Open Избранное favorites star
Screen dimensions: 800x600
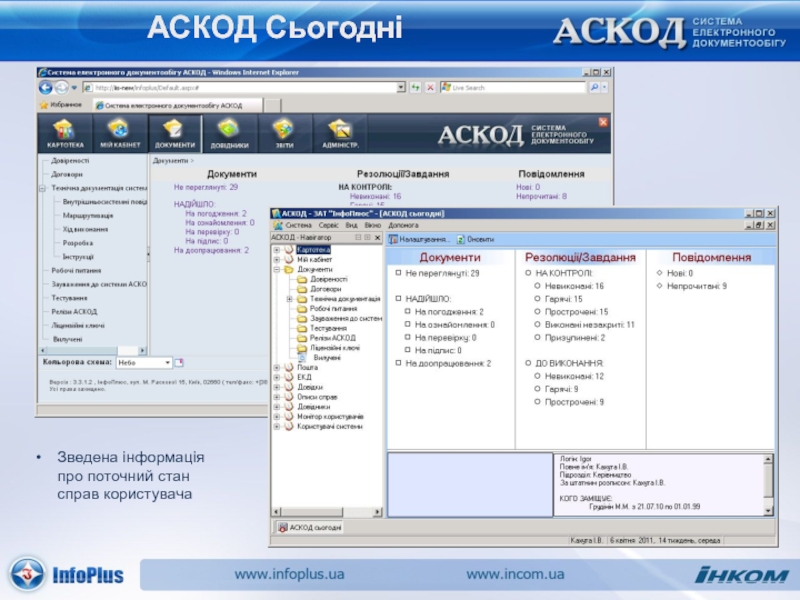44,105
